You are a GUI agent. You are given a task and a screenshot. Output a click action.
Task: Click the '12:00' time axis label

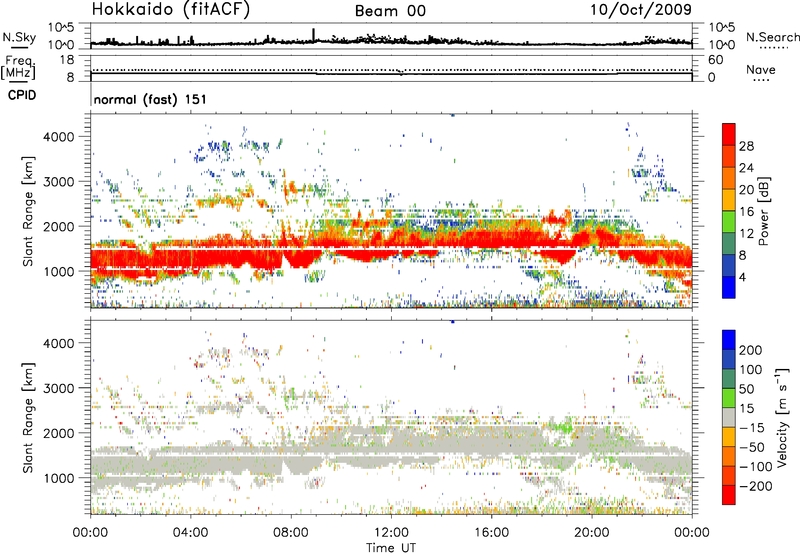click(391, 533)
